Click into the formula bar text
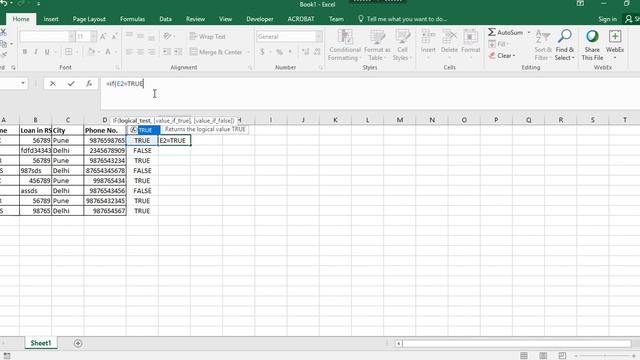640x360 pixels. [125, 84]
